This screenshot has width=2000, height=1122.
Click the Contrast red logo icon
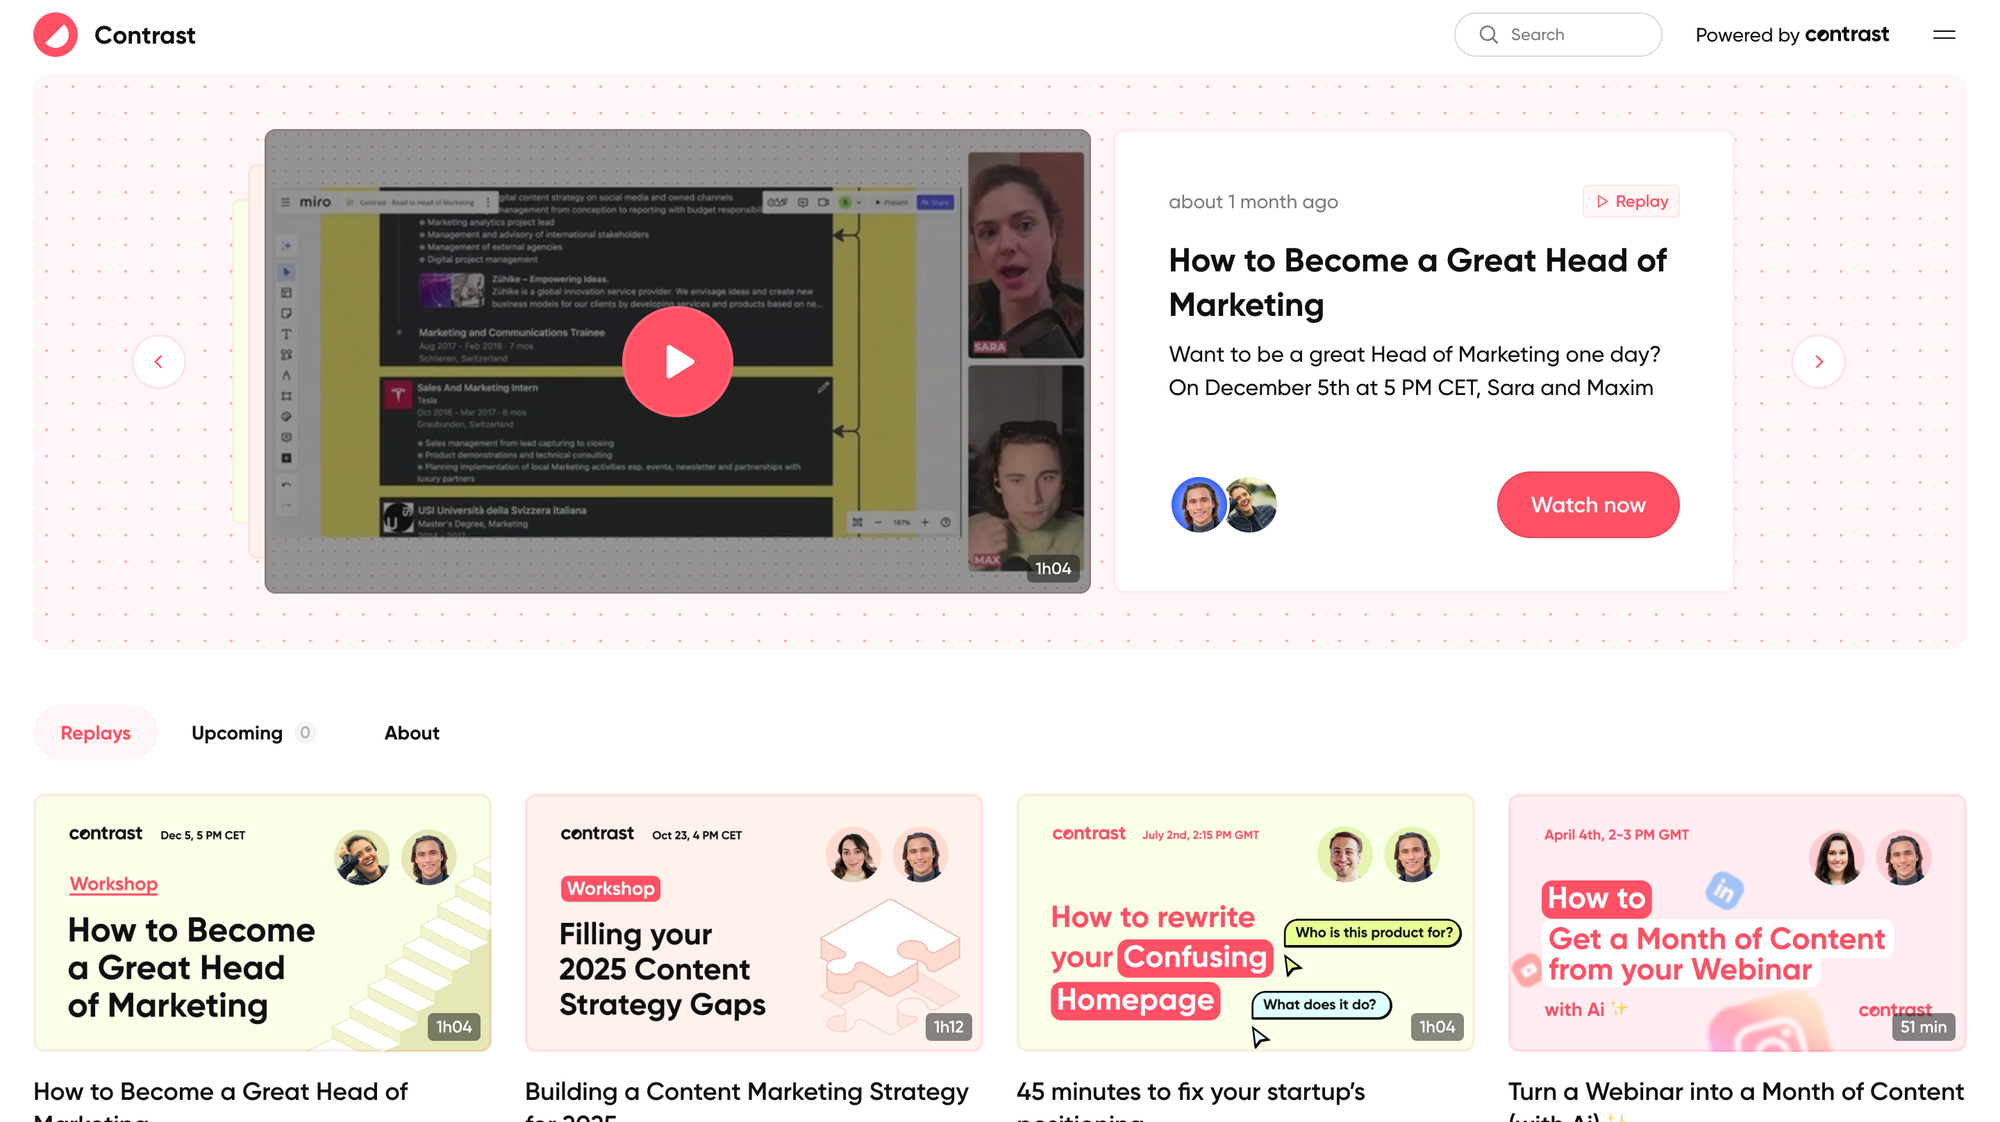click(x=55, y=35)
